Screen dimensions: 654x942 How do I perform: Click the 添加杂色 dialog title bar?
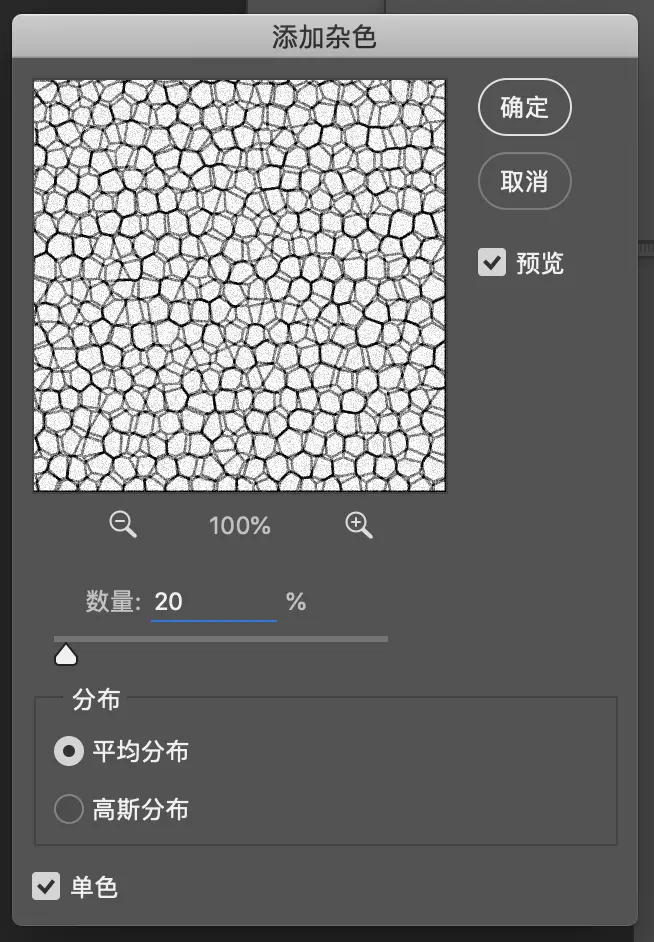click(325, 37)
